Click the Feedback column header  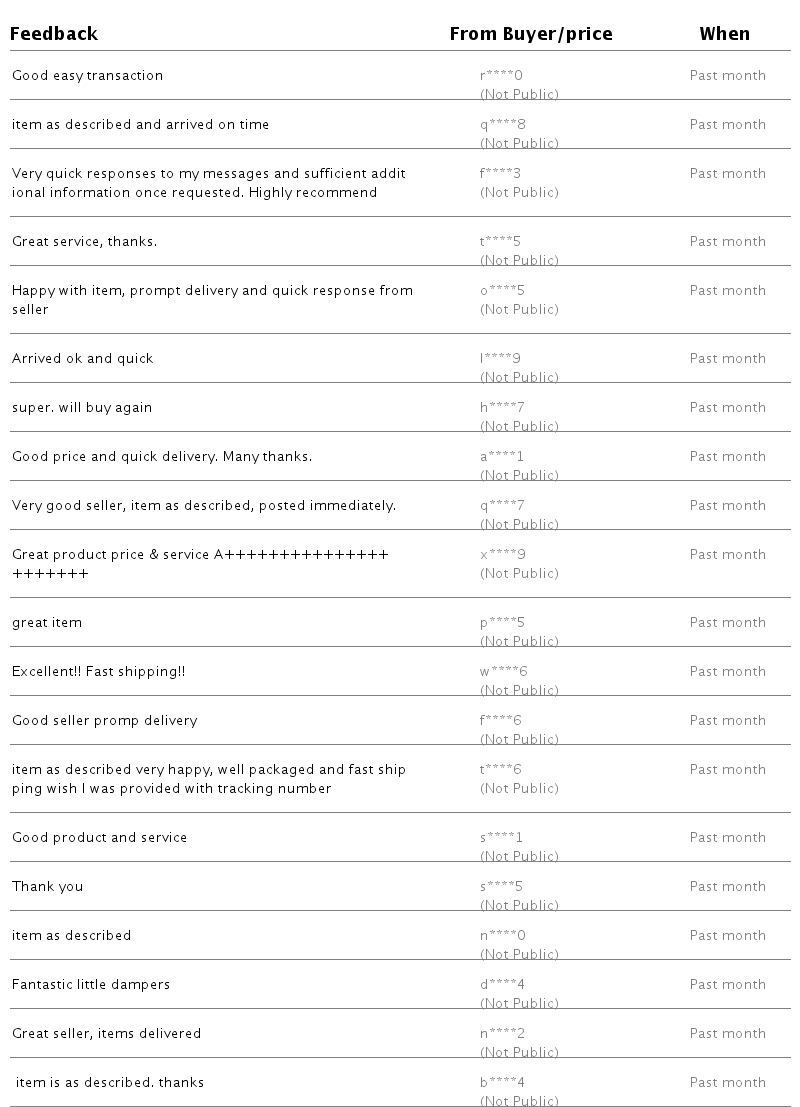(x=54, y=34)
